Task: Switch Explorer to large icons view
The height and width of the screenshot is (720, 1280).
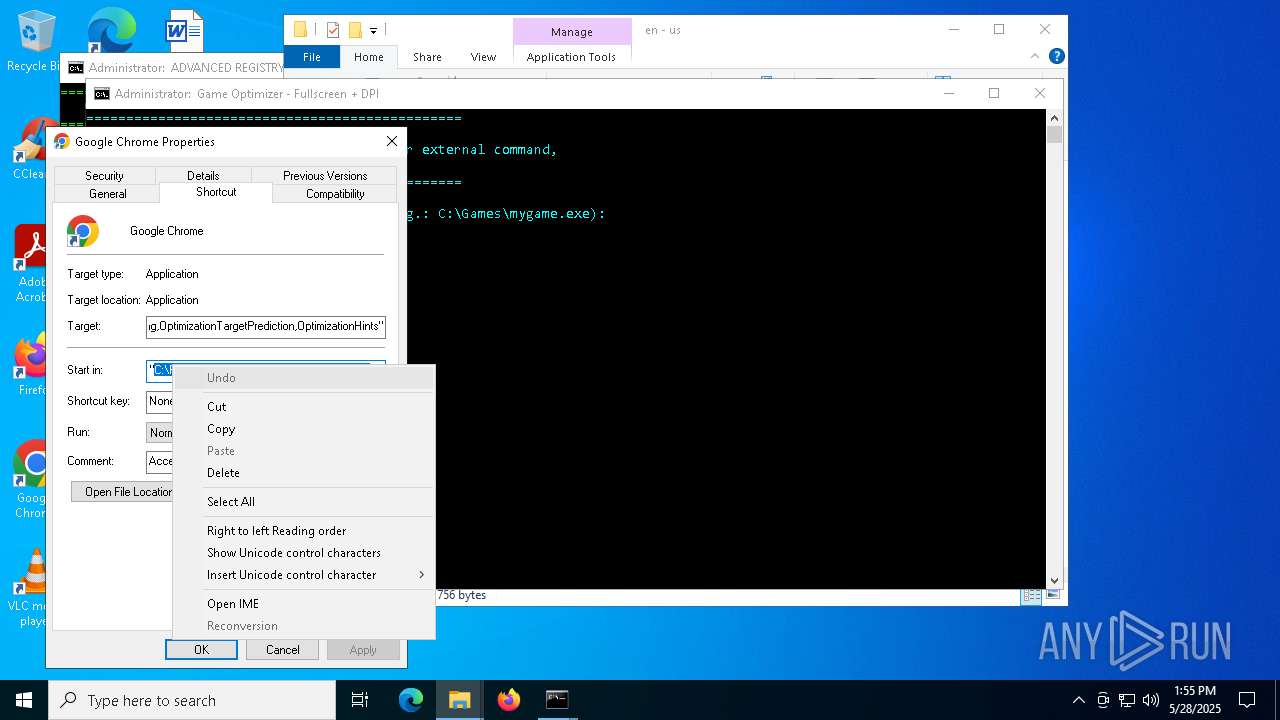Action: [1051, 596]
